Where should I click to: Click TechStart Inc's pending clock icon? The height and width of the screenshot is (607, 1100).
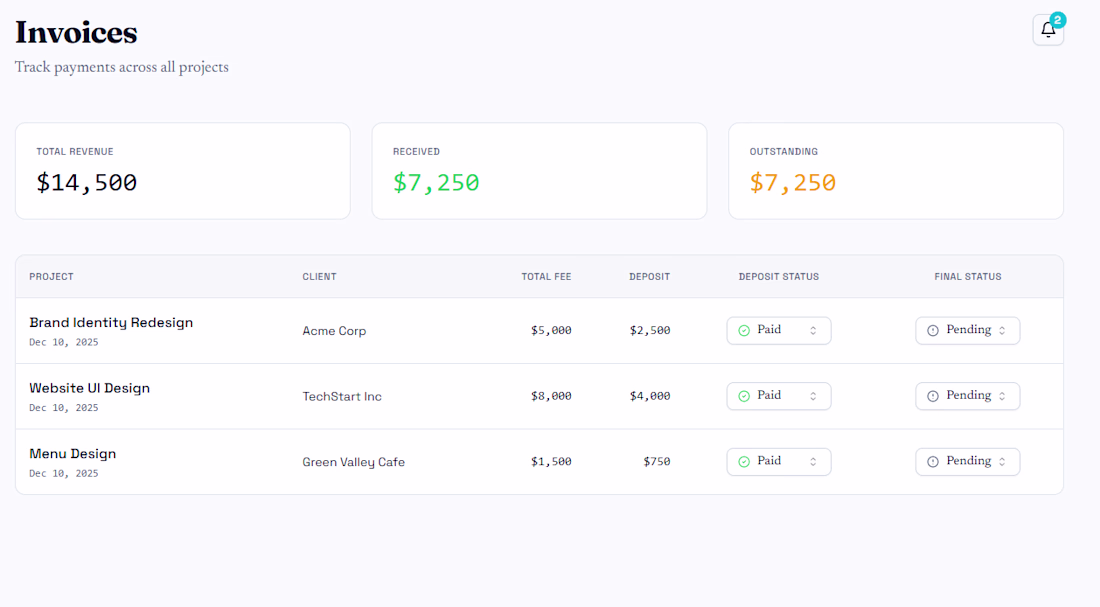[933, 397]
